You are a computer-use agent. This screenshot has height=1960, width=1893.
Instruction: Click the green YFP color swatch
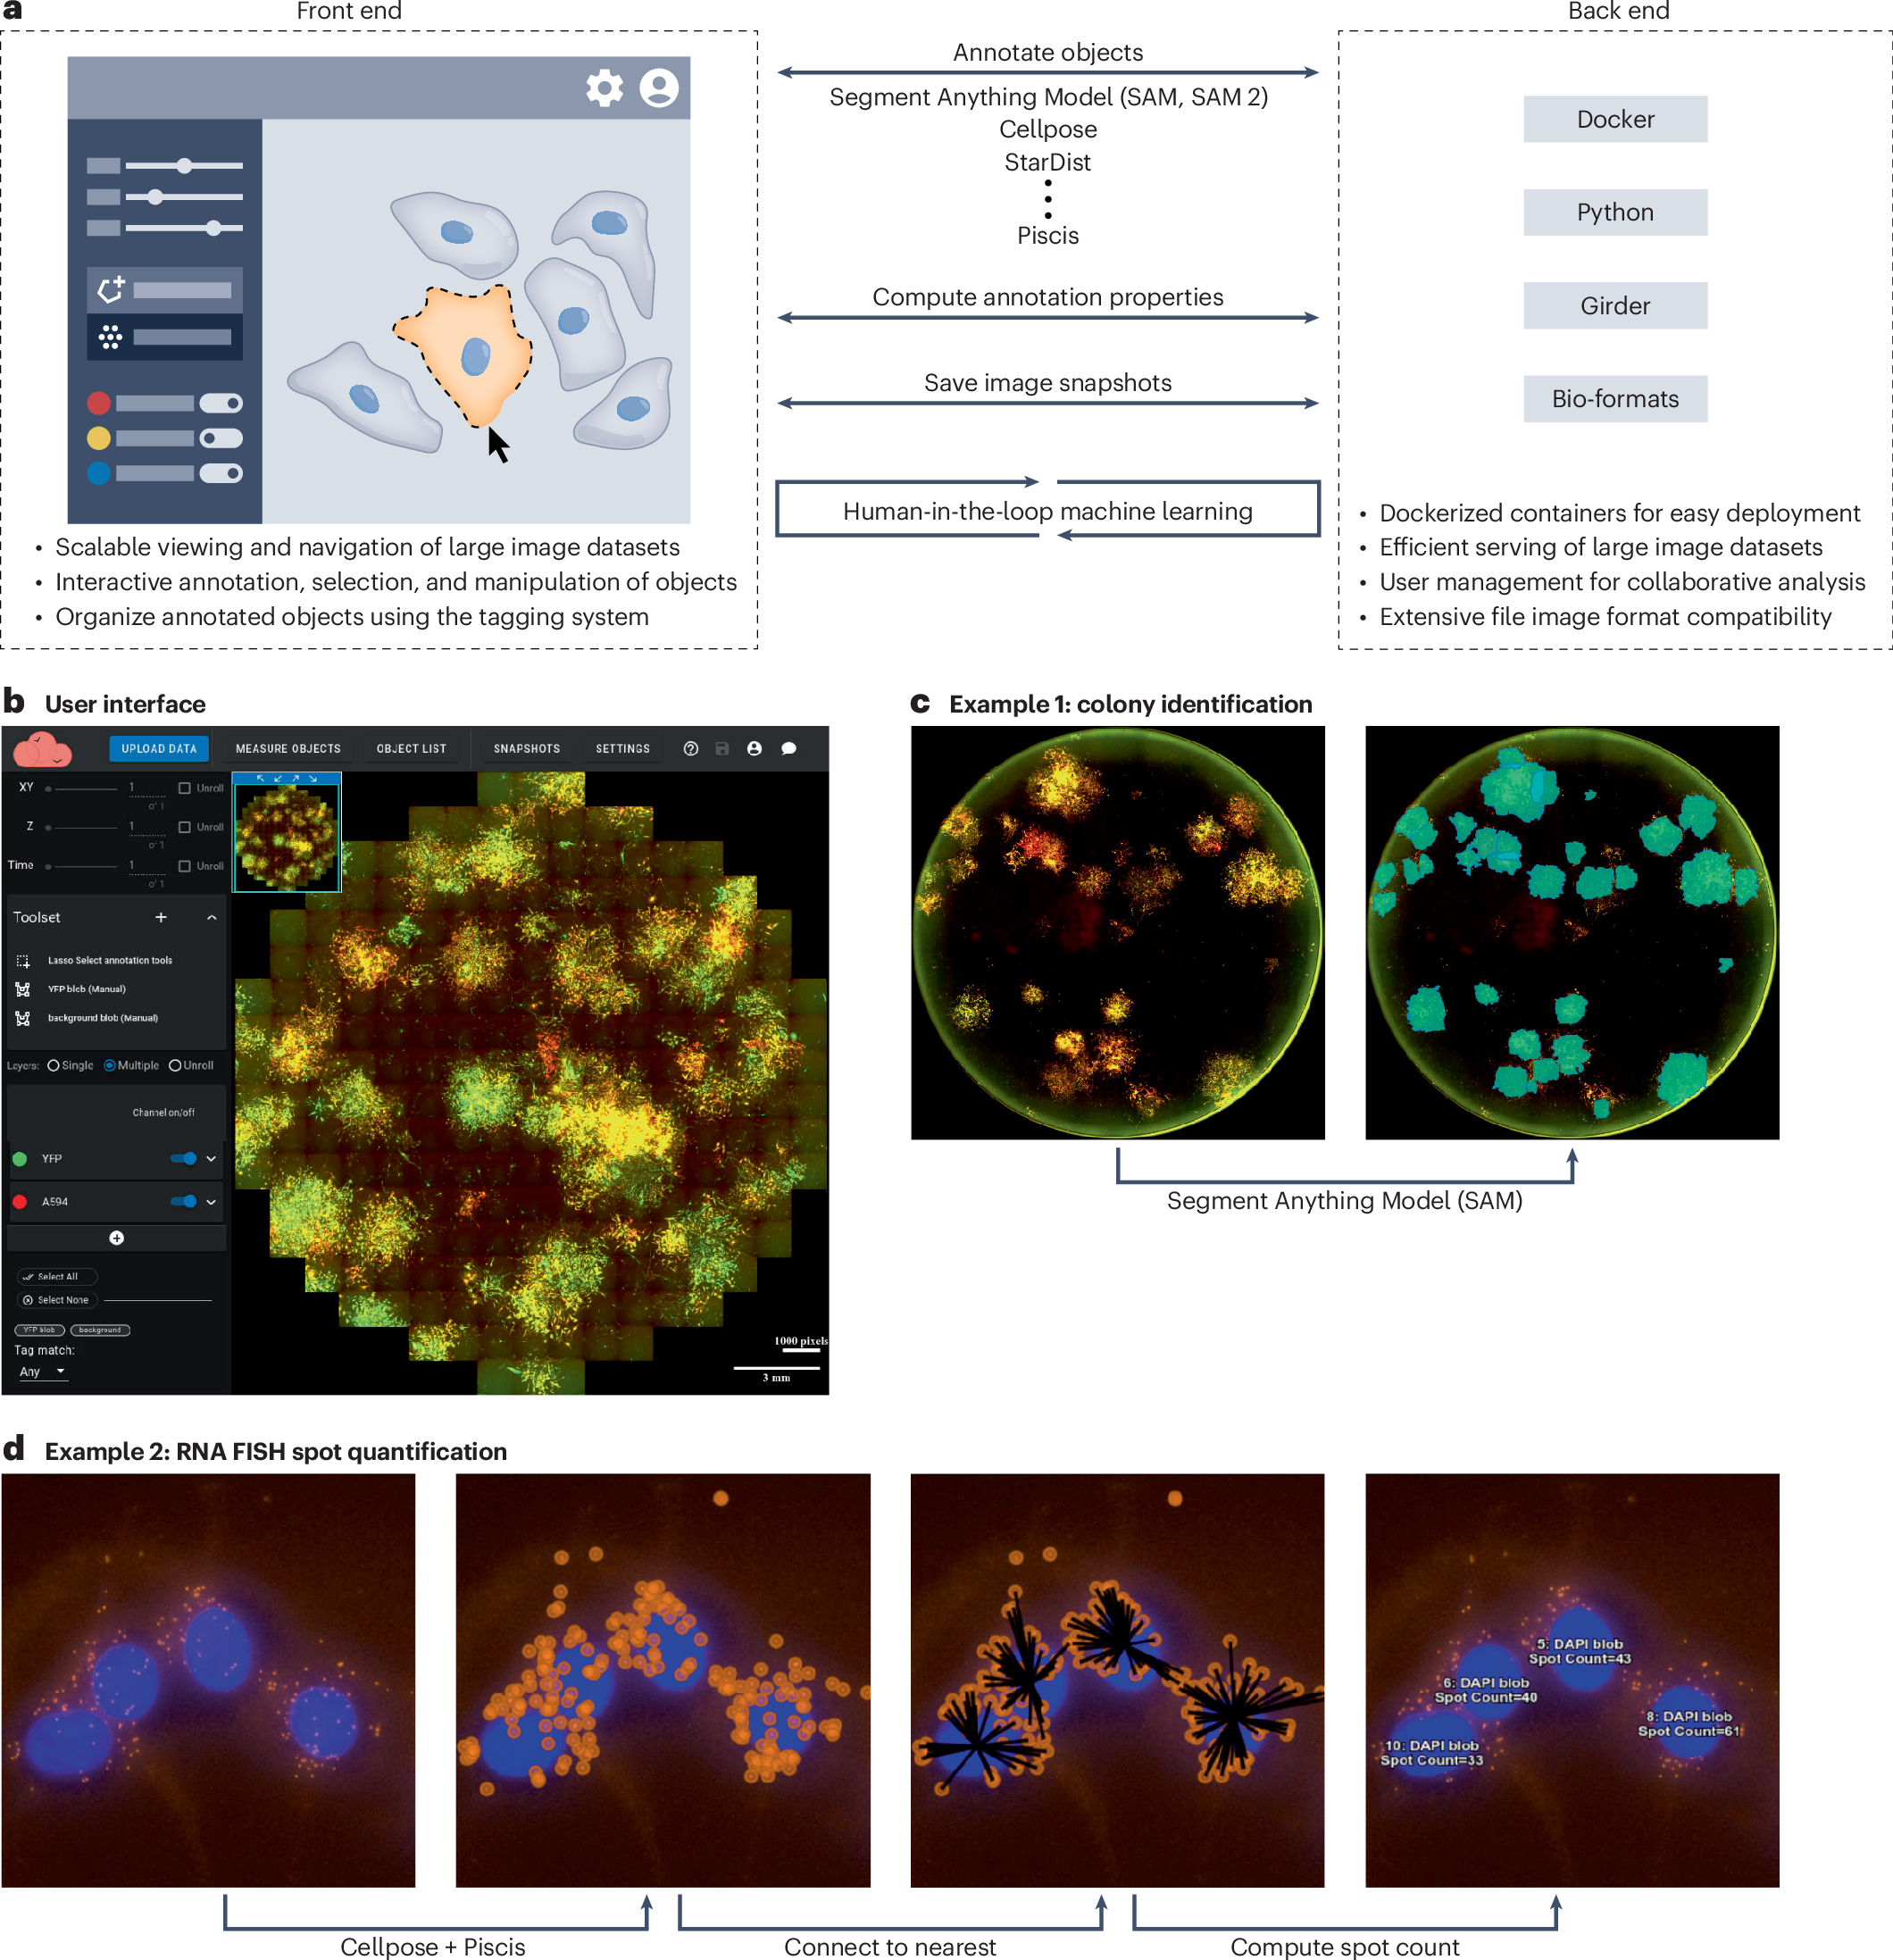(x=20, y=1158)
